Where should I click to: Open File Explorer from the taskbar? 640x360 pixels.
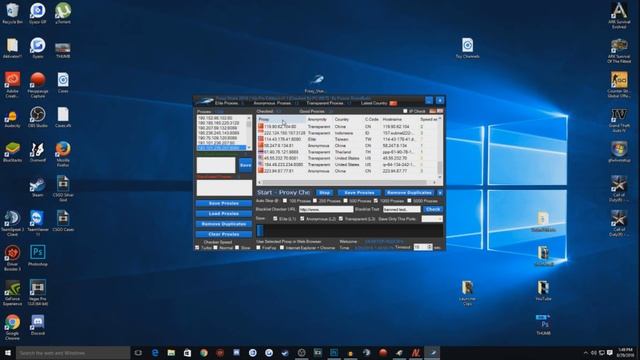pos(171,353)
